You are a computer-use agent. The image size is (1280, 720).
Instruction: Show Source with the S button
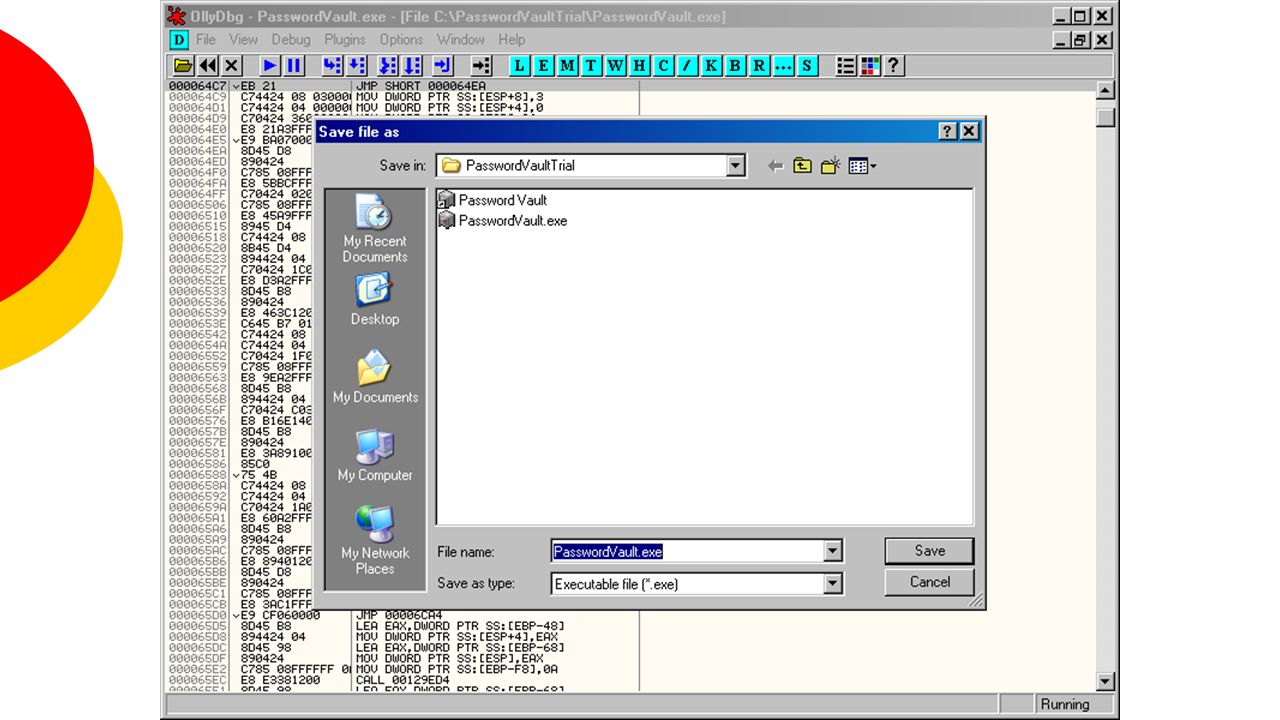[807, 66]
